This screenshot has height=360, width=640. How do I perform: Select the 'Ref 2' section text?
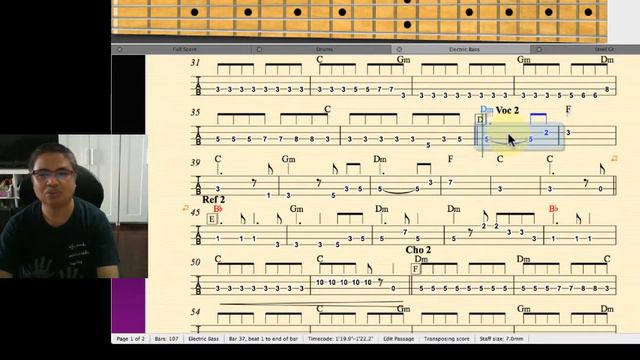pos(213,200)
